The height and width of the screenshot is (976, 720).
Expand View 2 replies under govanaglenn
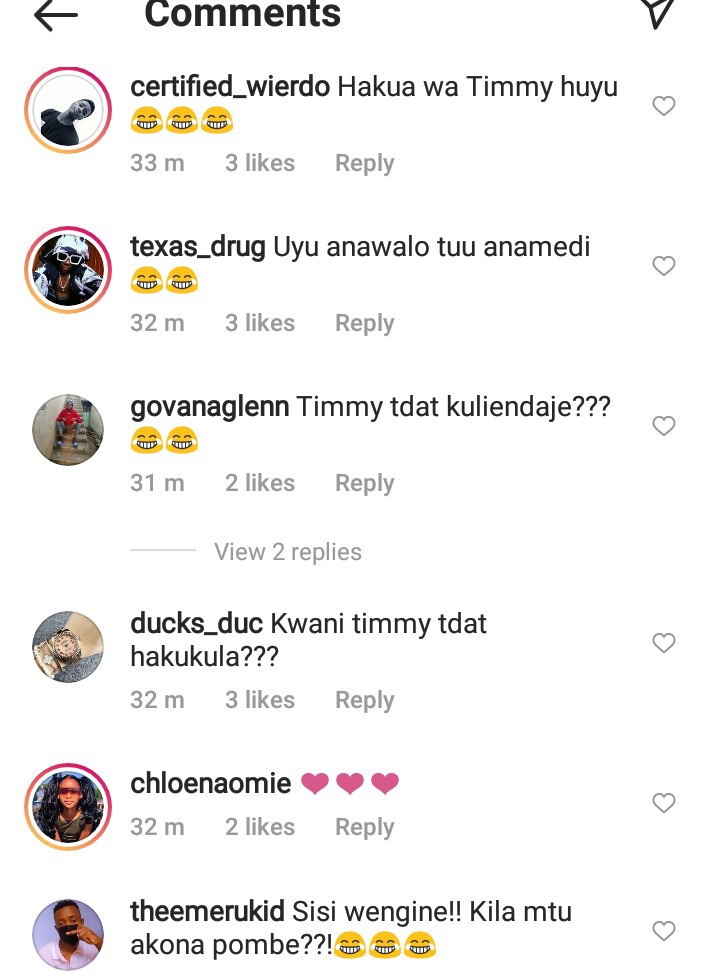[x=288, y=551]
